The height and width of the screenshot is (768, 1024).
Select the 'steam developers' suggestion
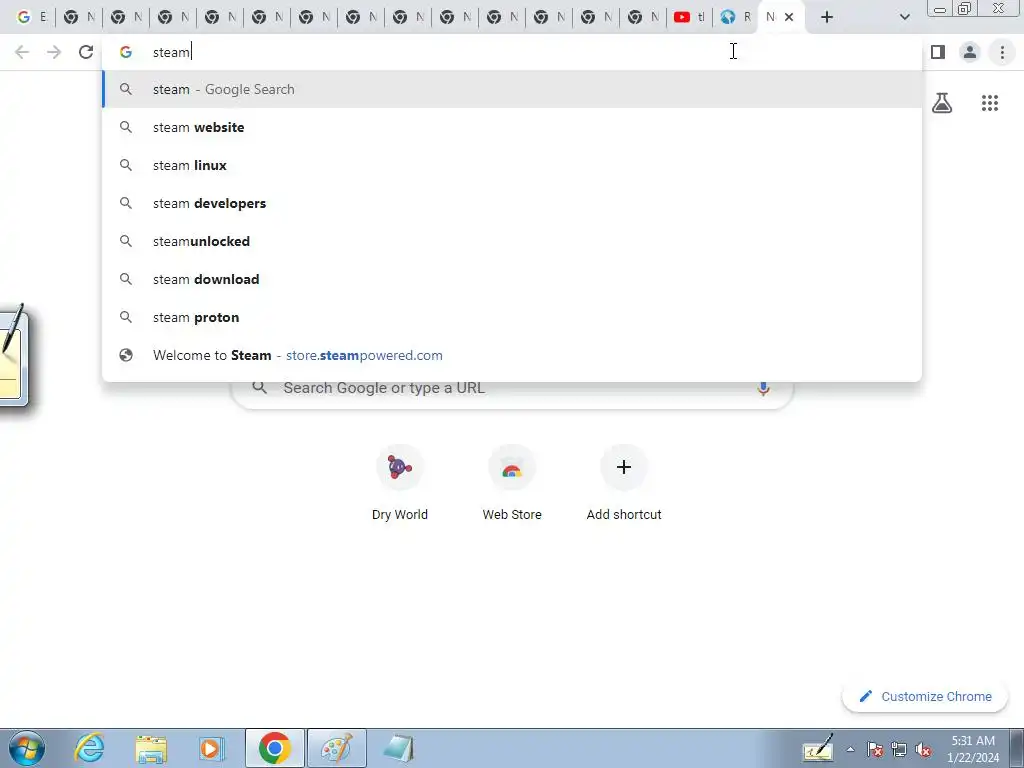click(x=512, y=203)
